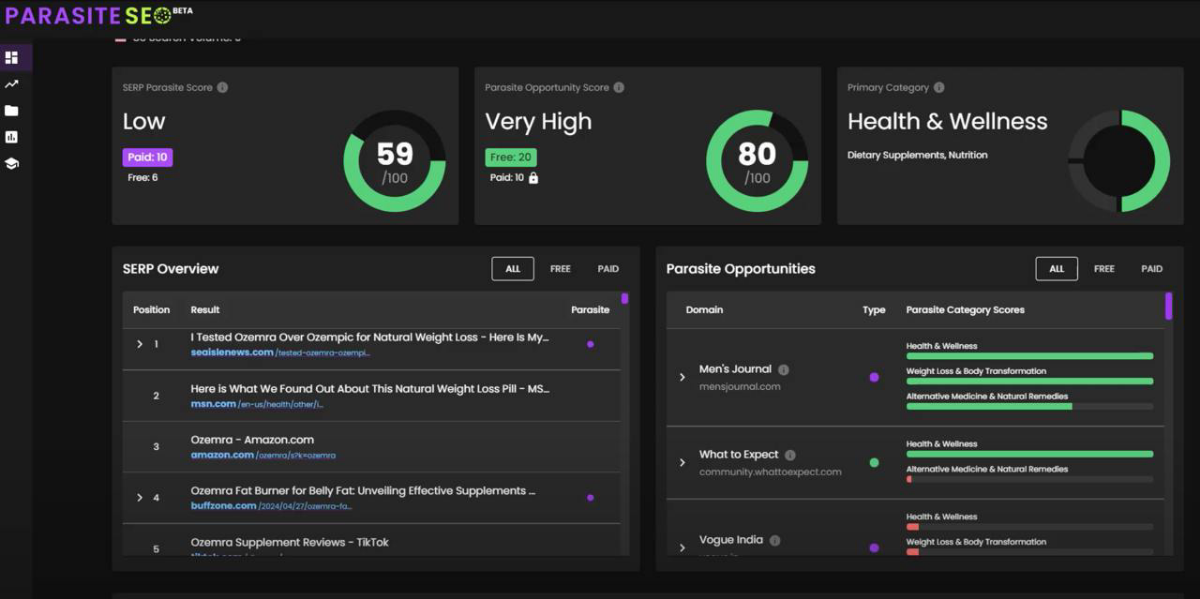Click the Domain column header
1200x599 pixels.
pos(704,310)
